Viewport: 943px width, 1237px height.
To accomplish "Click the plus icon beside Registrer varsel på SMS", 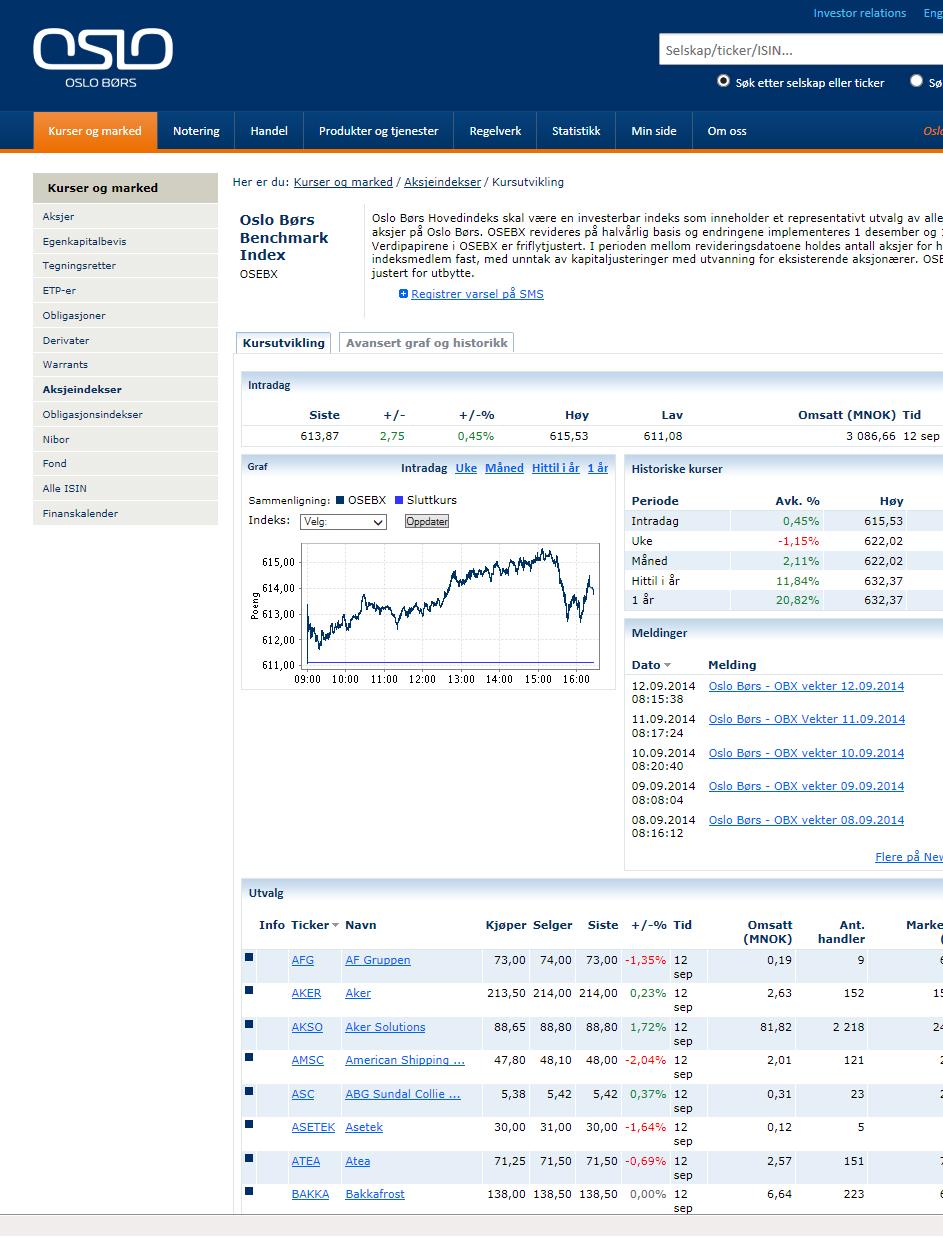I will click(403, 294).
